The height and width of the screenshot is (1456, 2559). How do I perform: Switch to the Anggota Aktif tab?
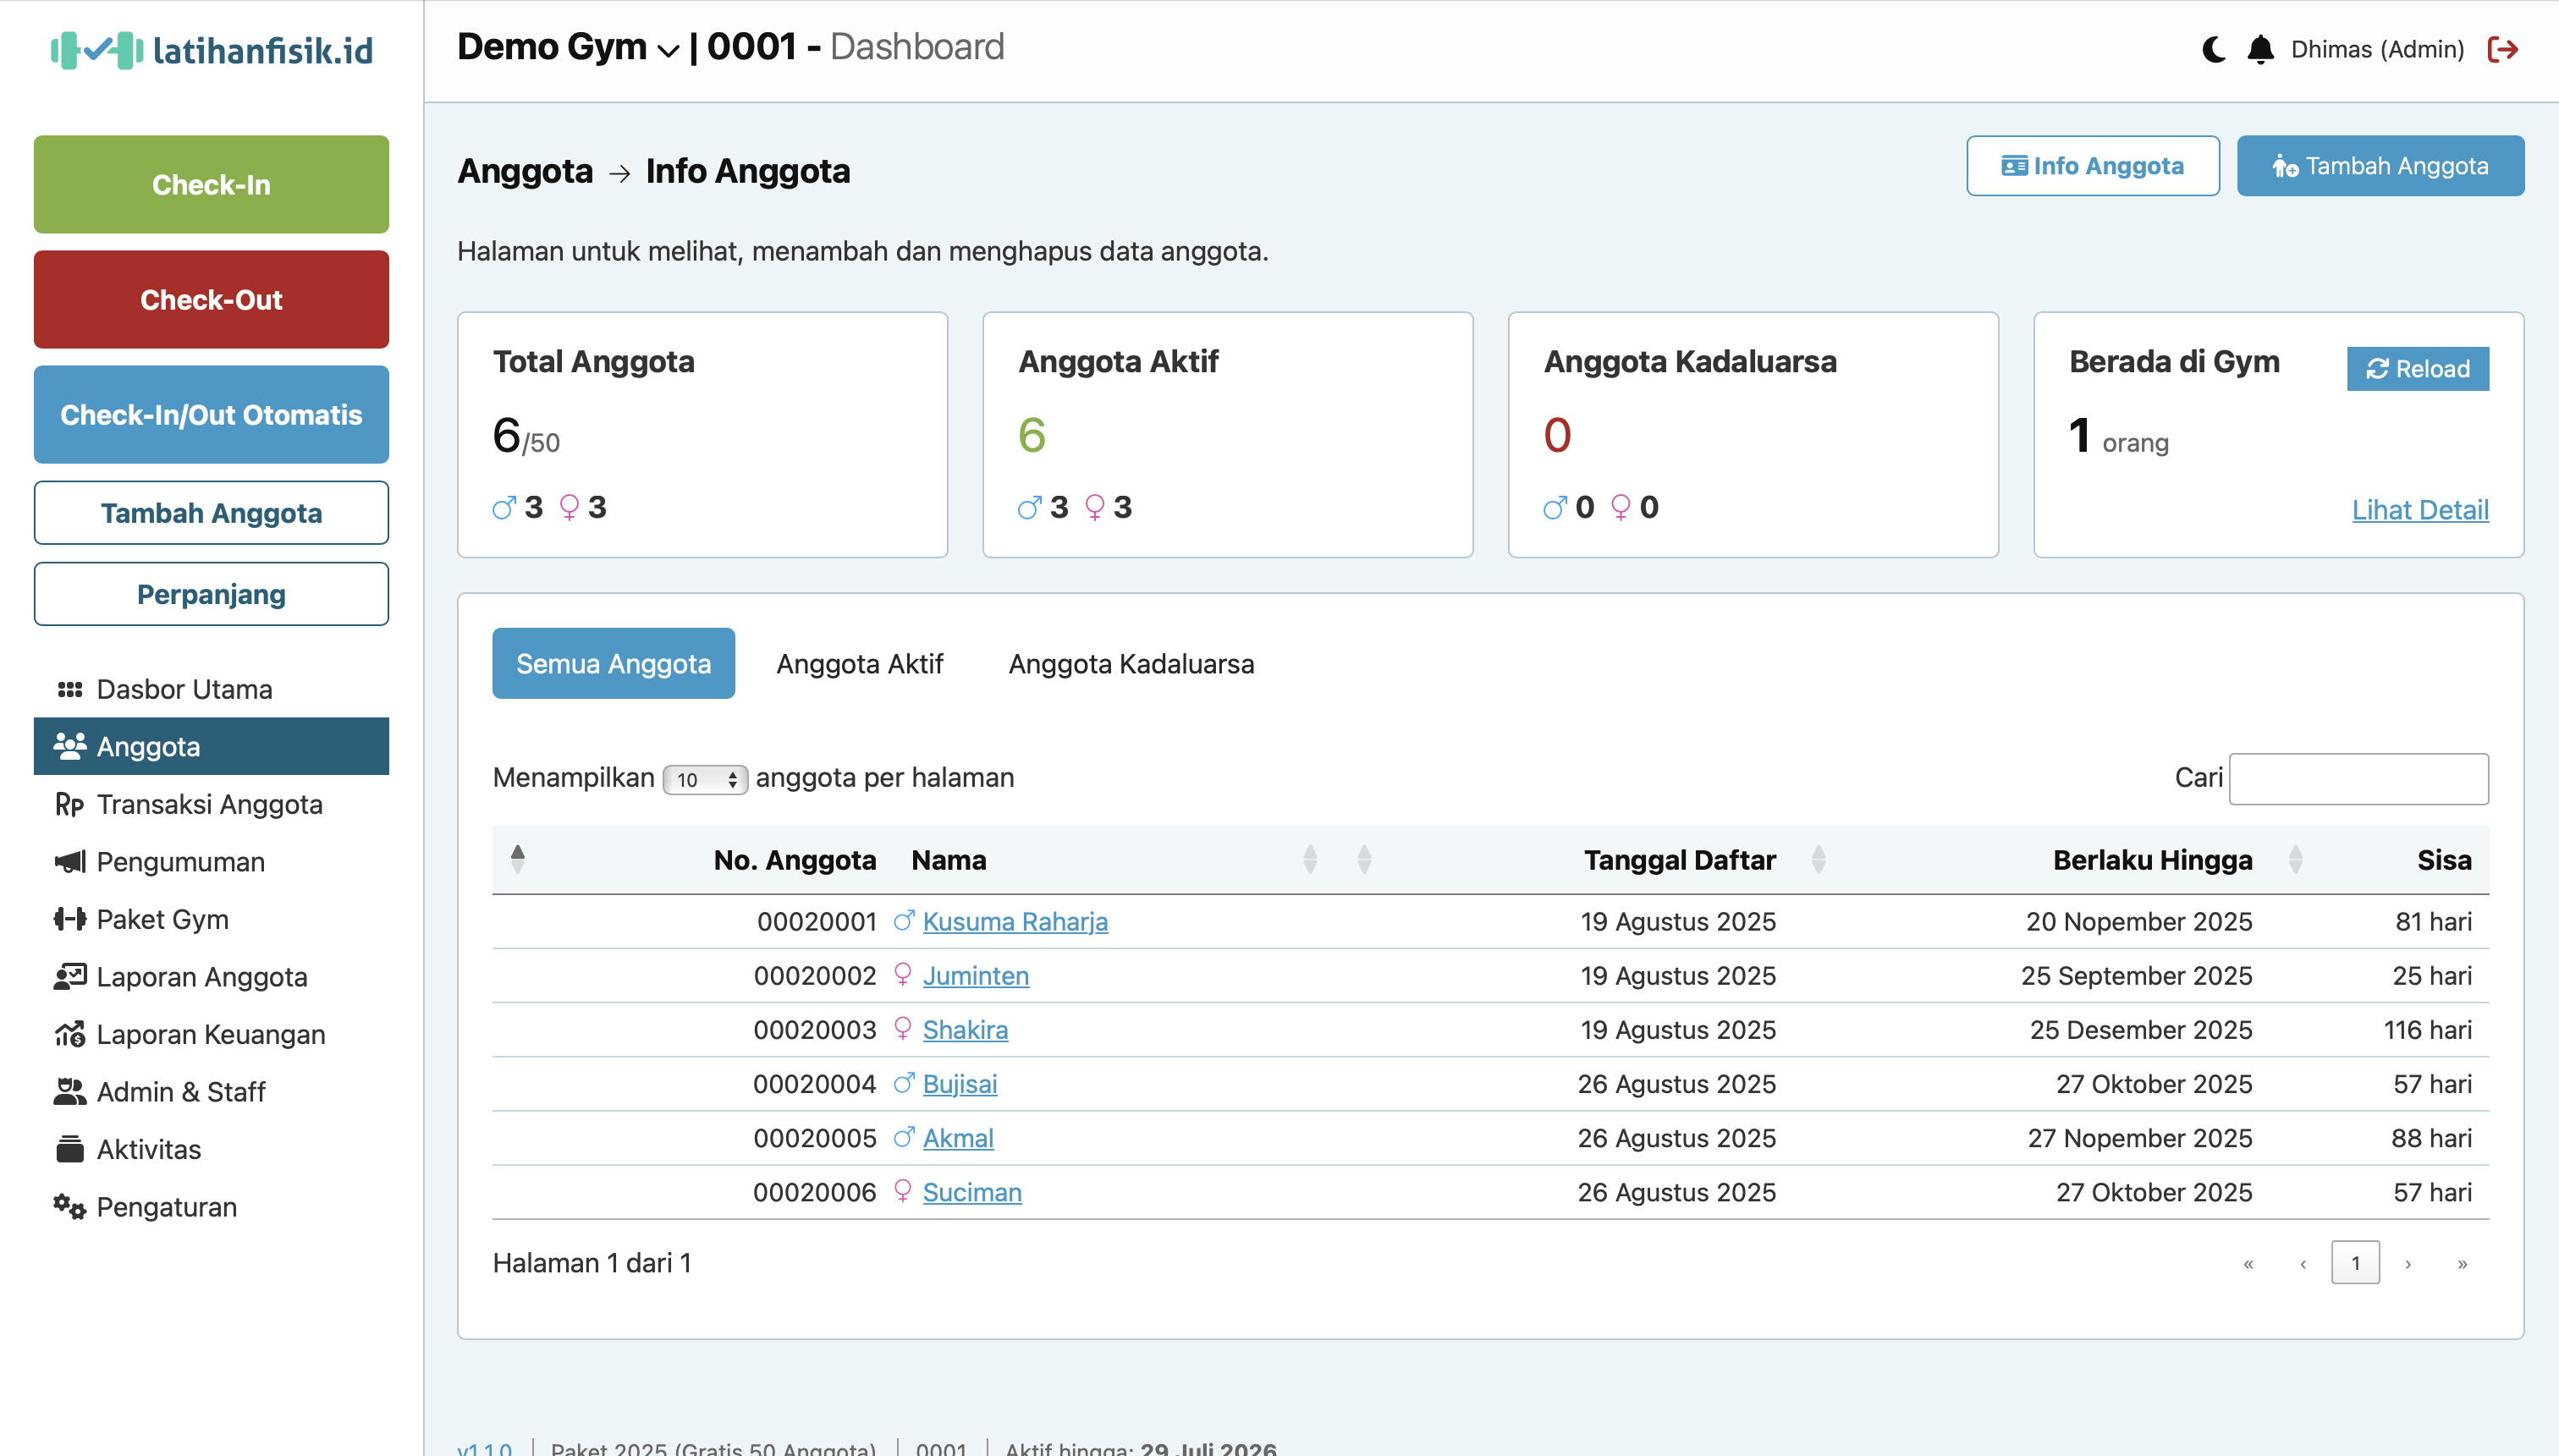(x=859, y=664)
